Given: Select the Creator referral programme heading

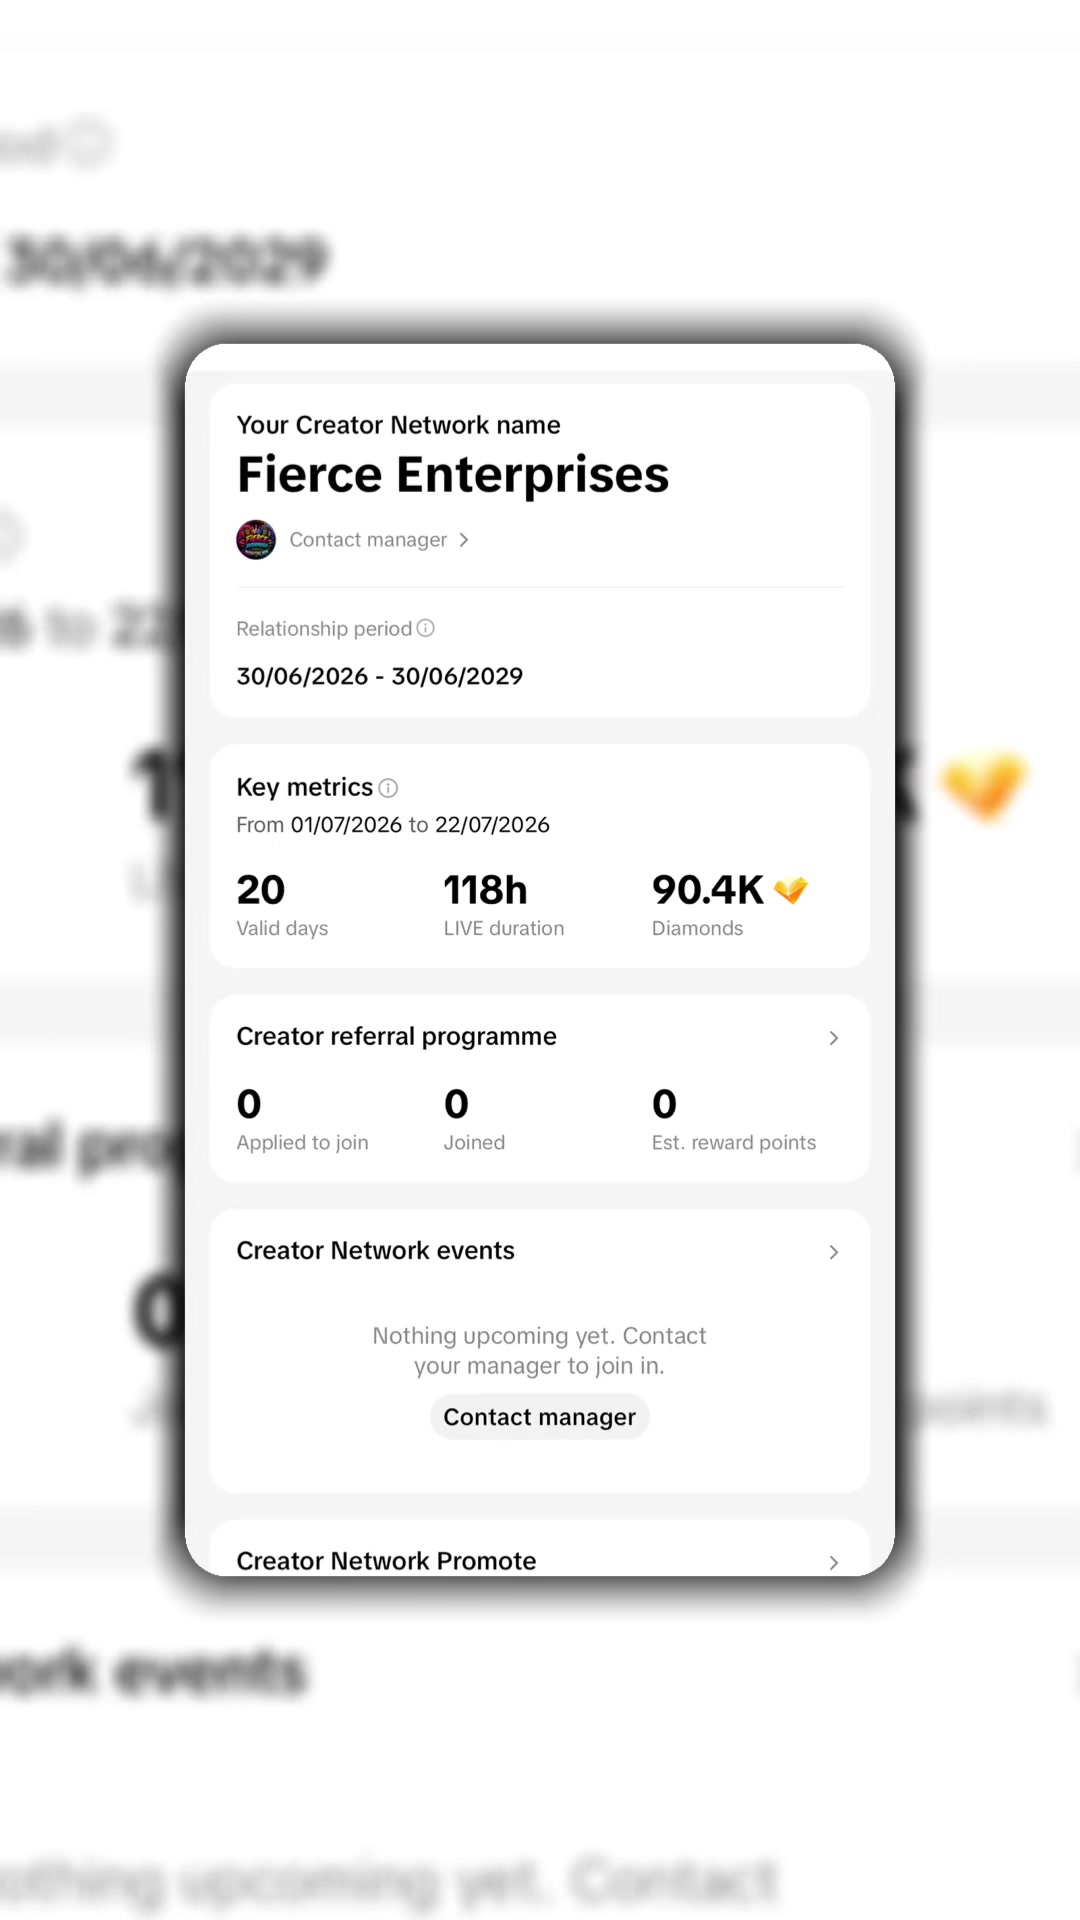Looking at the screenshot, I should click(x=396, y=1036).
